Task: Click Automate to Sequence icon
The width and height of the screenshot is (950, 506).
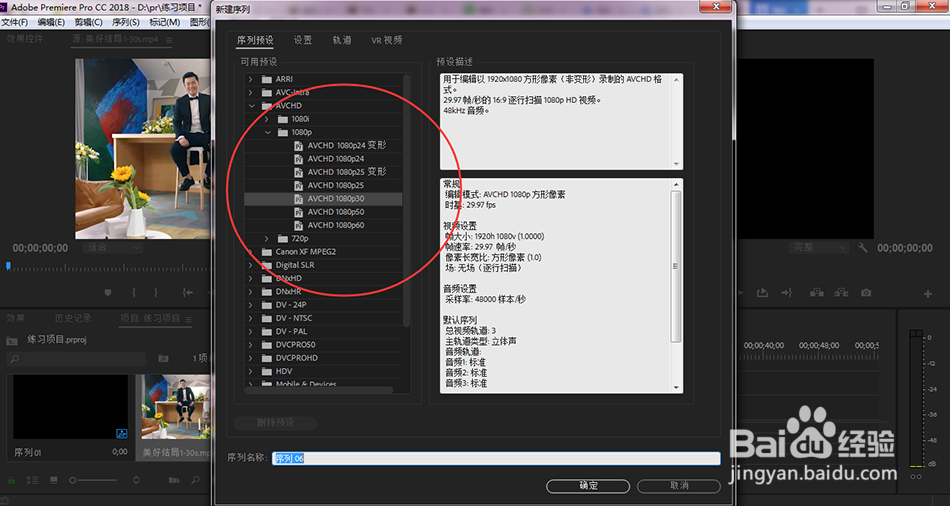Action: click(x=174, y=480)
